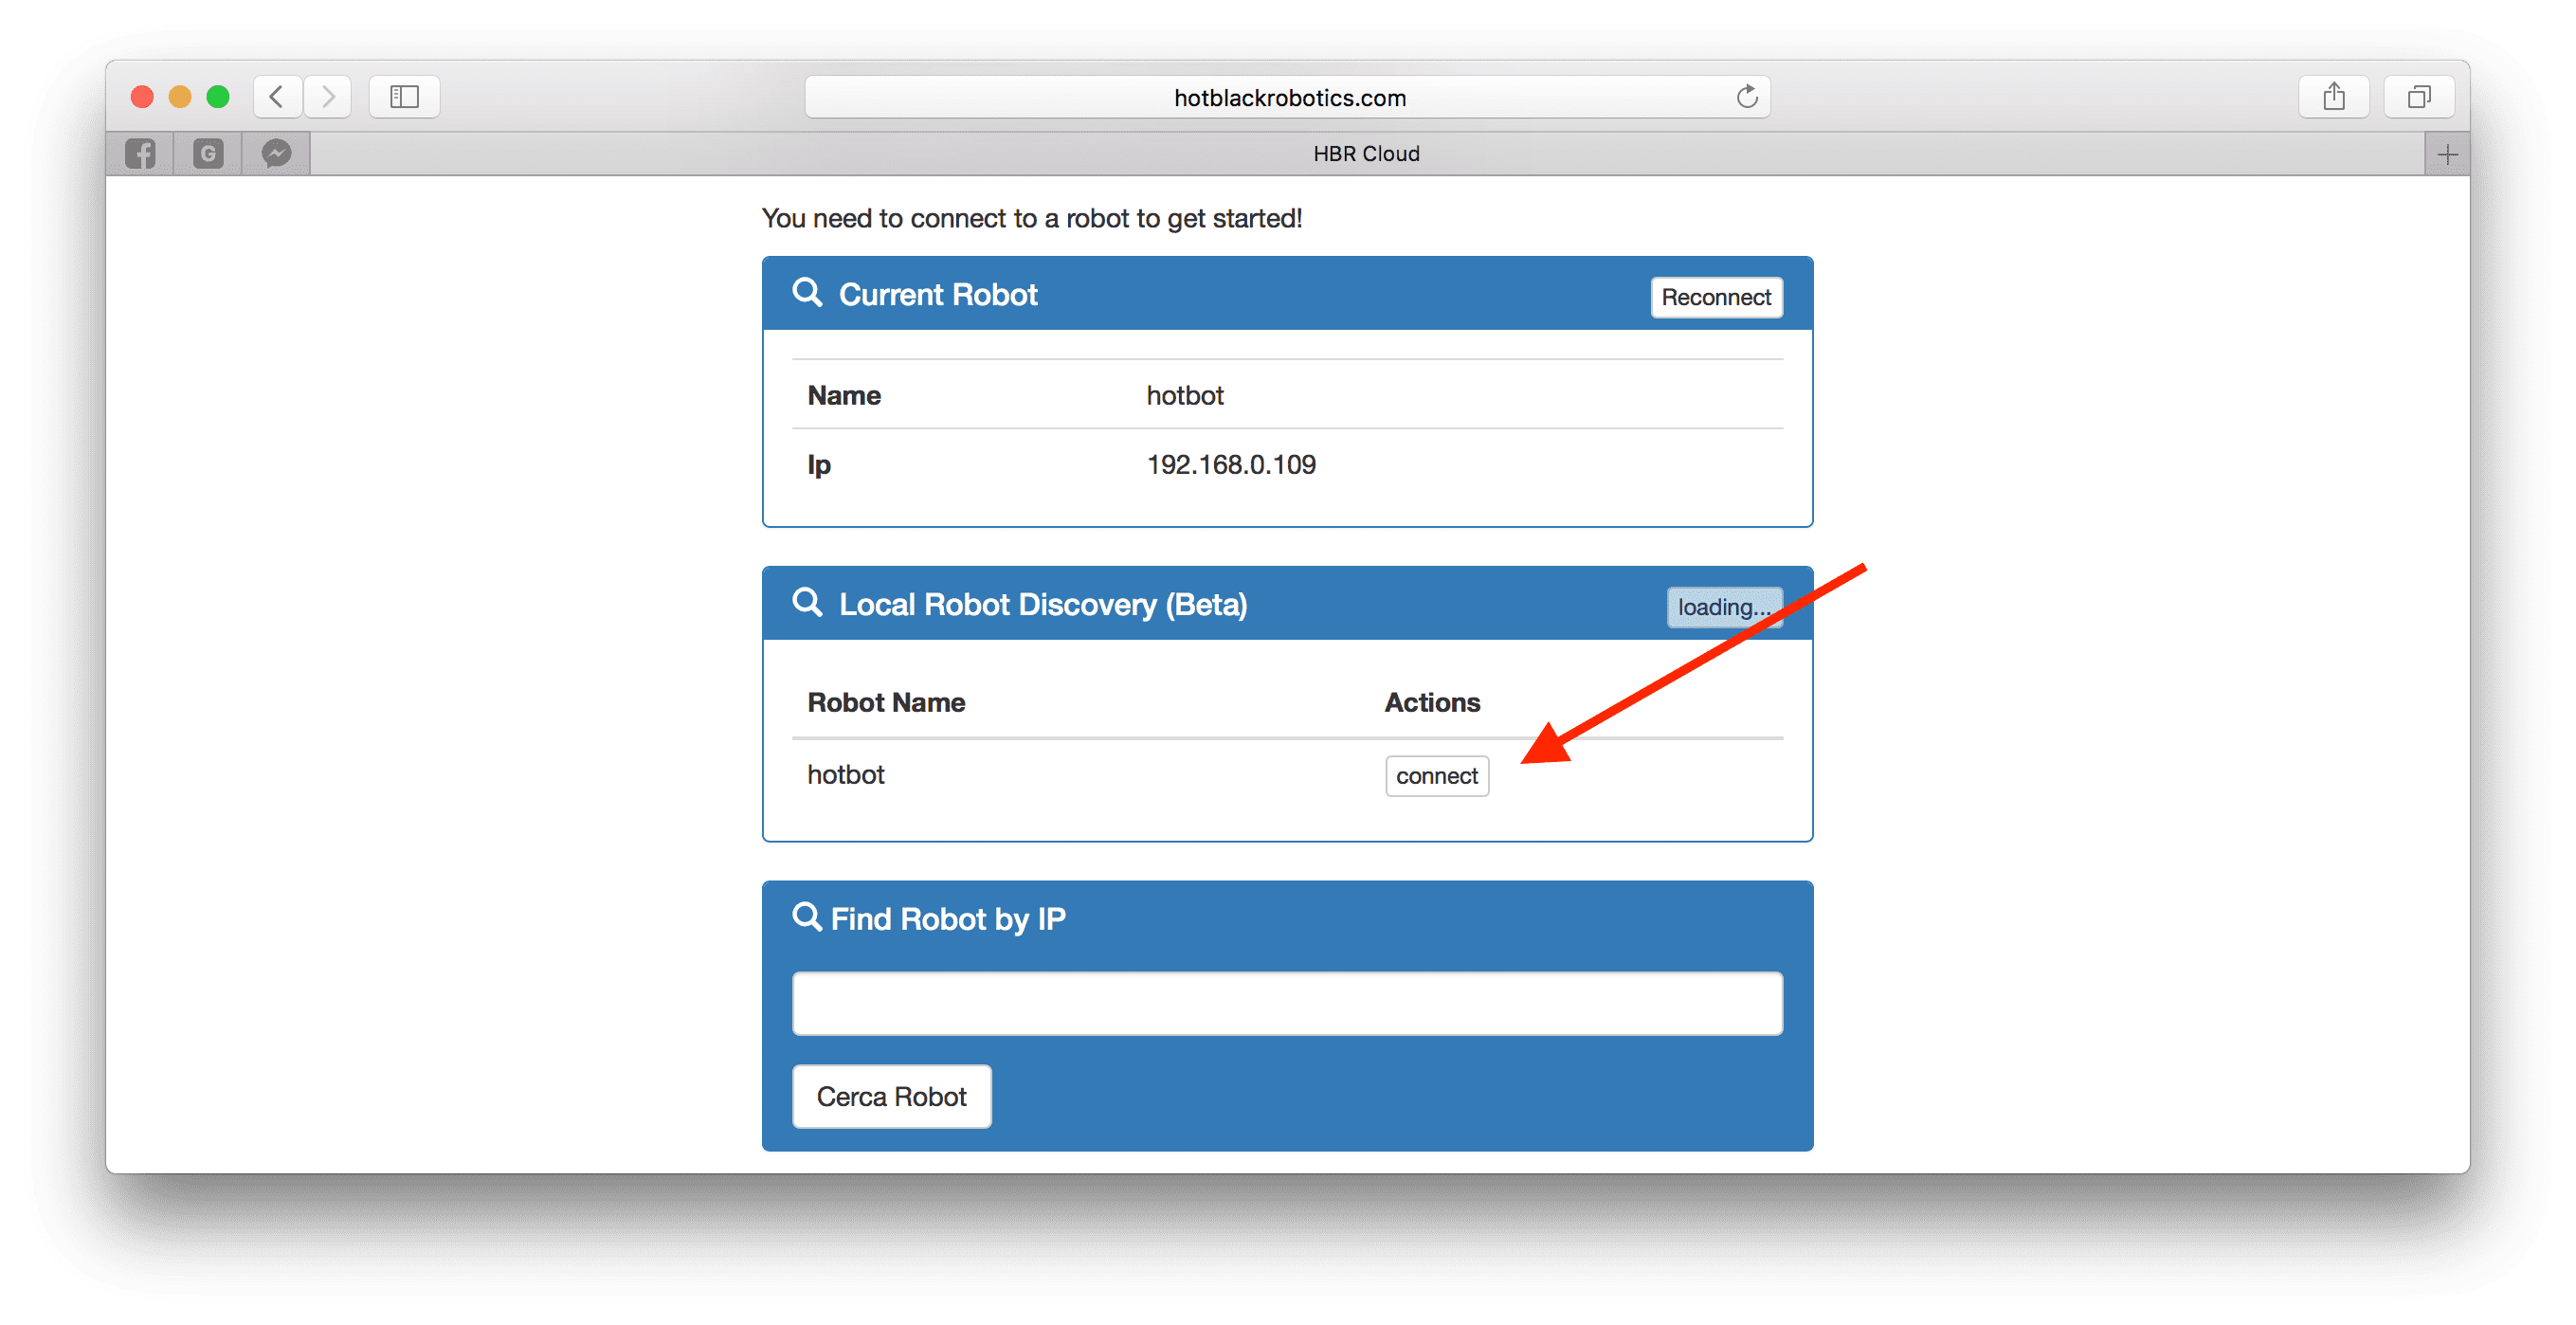Open the Messenger pinned tab
2576x1325 pixels.
276,154
